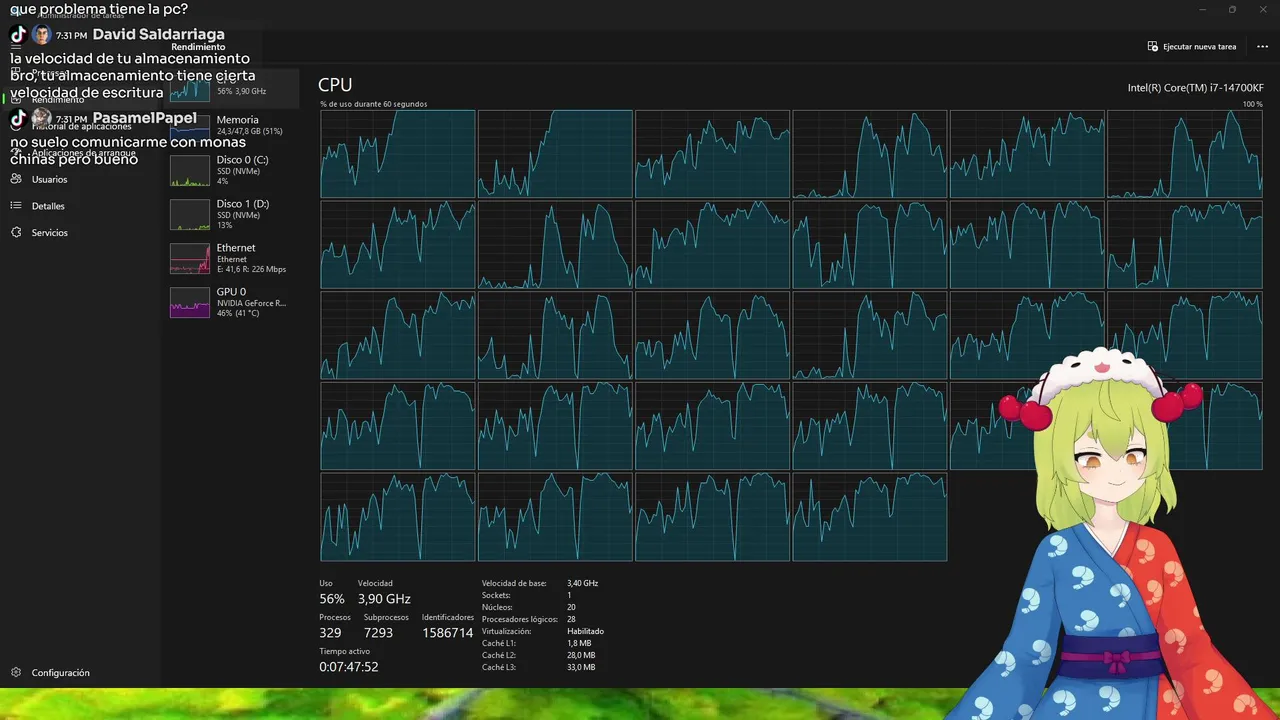
Task: Click the 56% Uso value
Action: pyautogui.click(x=332, y=599)
